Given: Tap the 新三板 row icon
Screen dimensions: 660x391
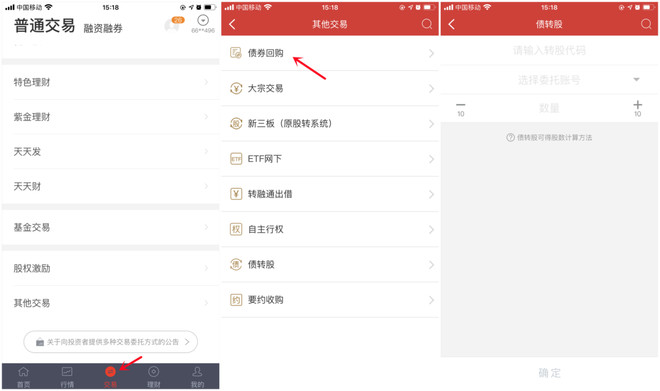Looking at the screenshot, I should tap(236, 123).
